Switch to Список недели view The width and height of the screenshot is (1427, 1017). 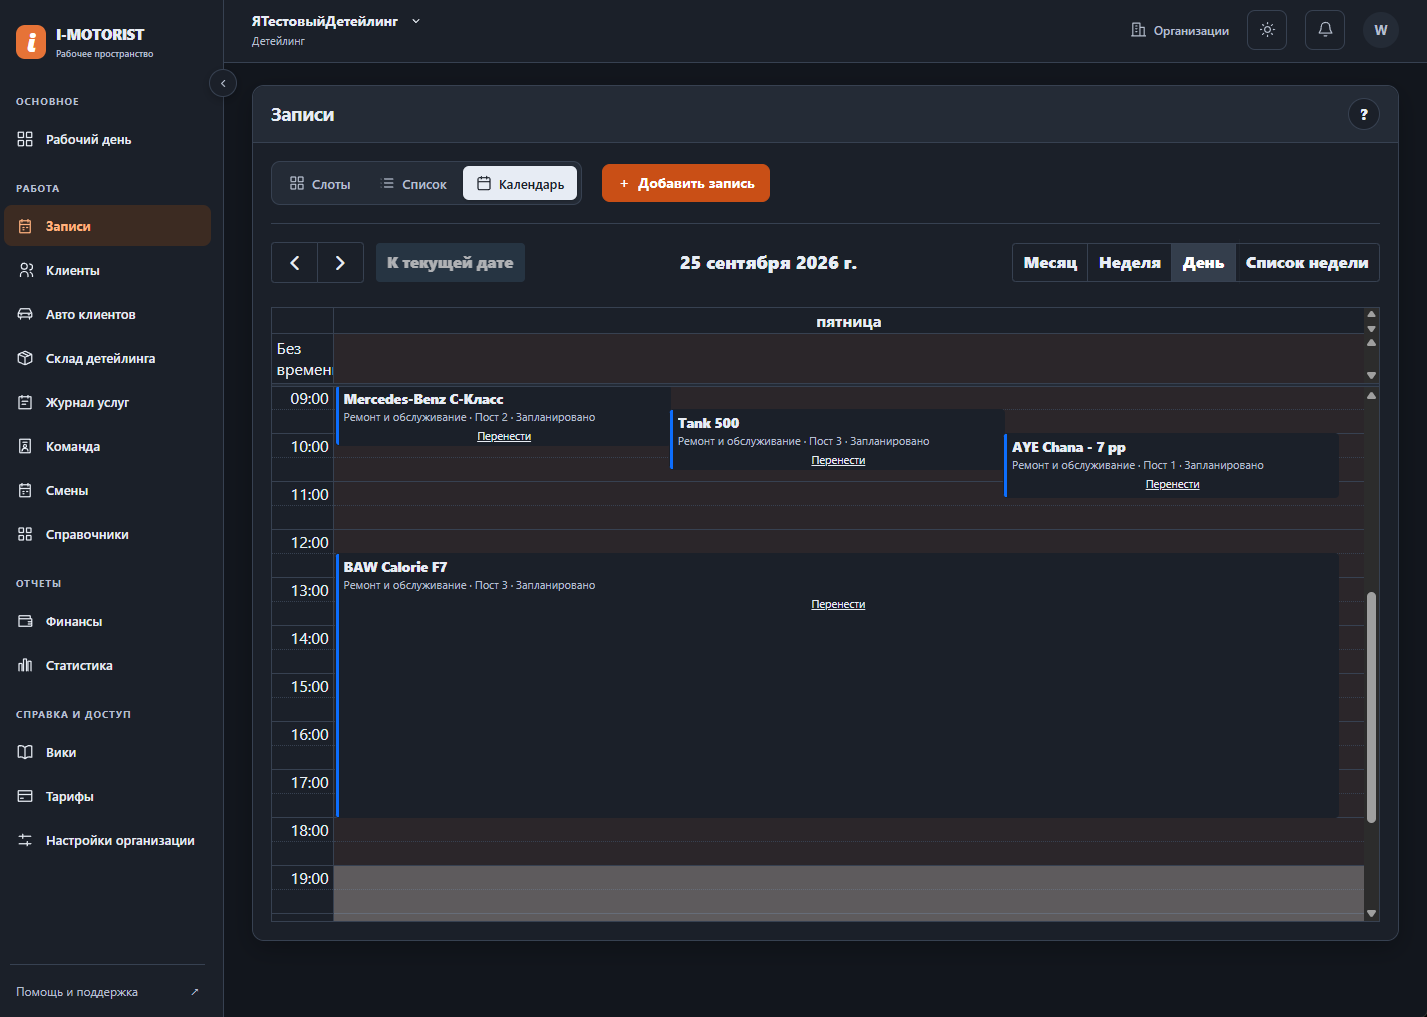coord(1307,263)
